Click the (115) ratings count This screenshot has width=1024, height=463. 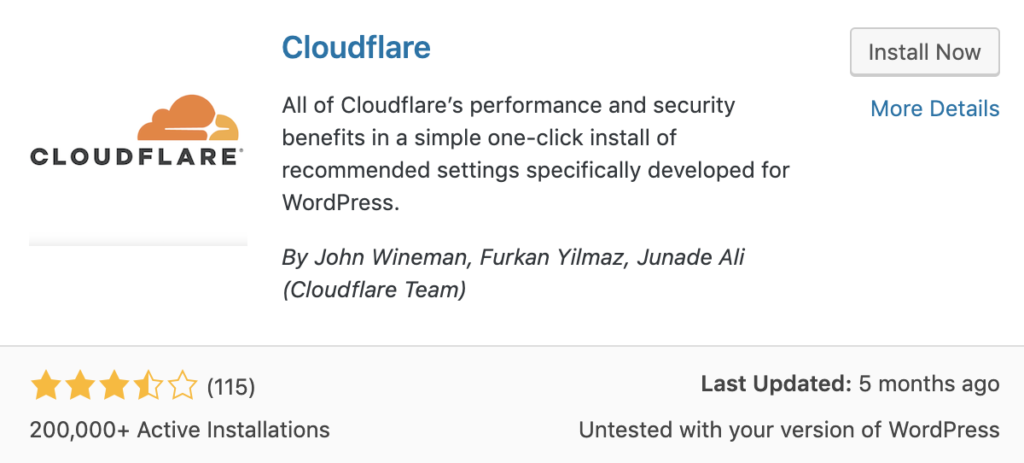[231, 387]
